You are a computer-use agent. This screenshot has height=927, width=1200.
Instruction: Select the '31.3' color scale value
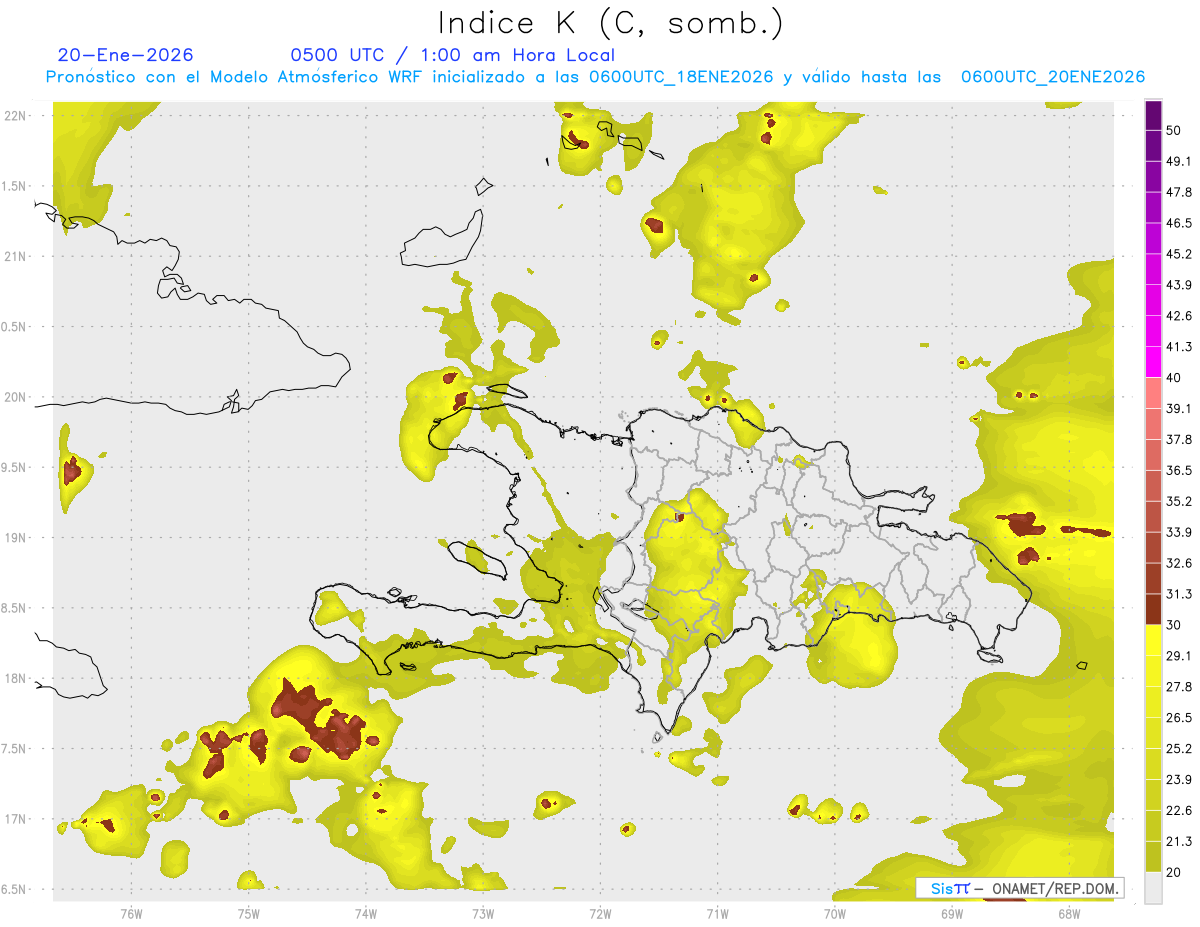click(1179, 594)
